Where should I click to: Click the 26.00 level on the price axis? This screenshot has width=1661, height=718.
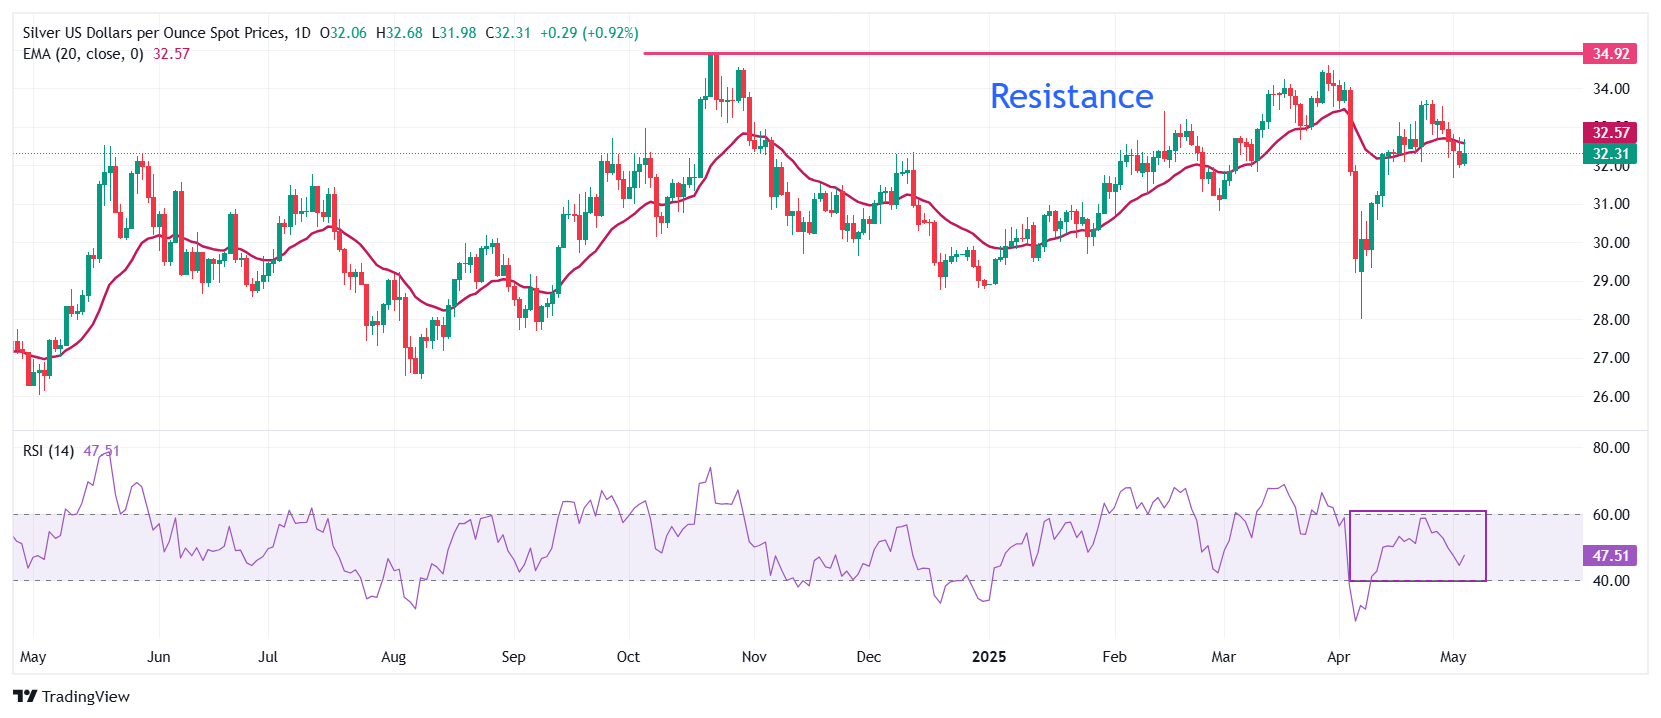(x=1611, y=397)
